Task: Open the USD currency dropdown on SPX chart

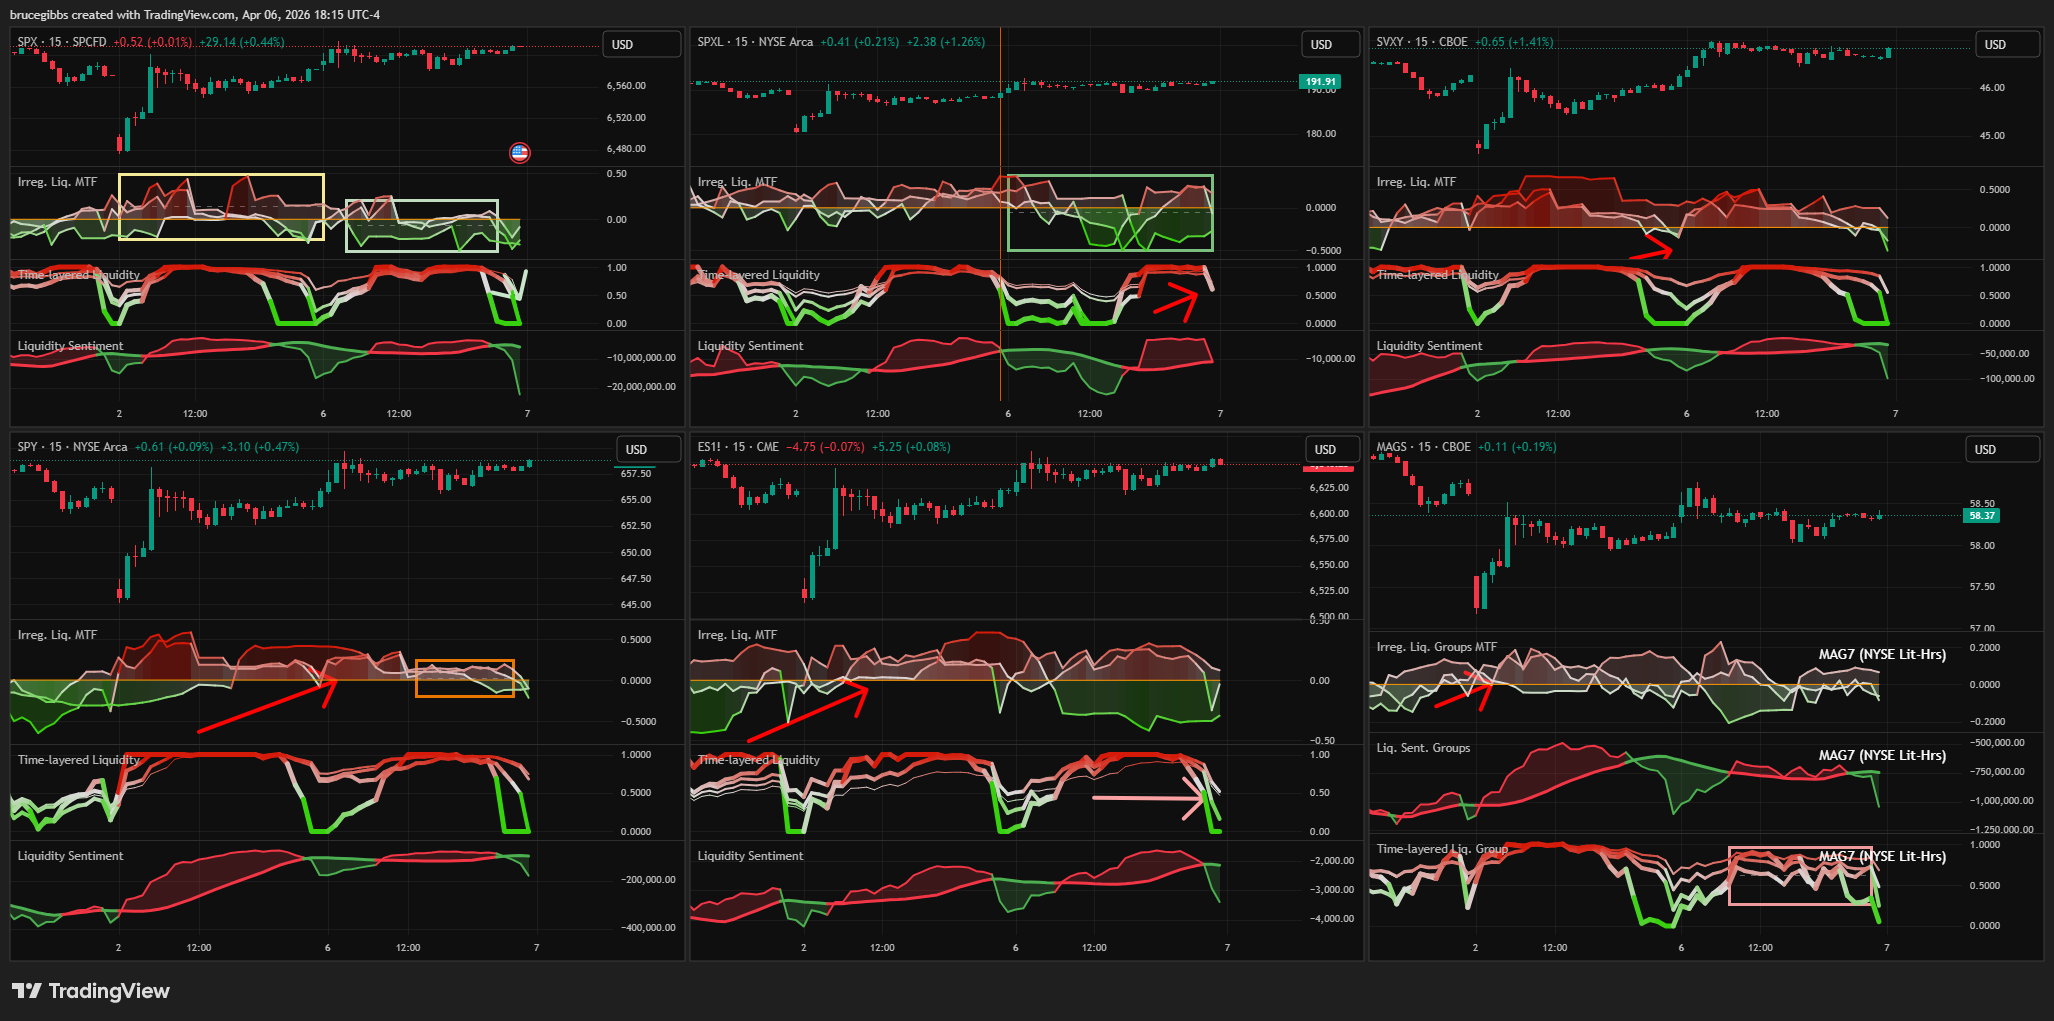Action: pos(622,45)
